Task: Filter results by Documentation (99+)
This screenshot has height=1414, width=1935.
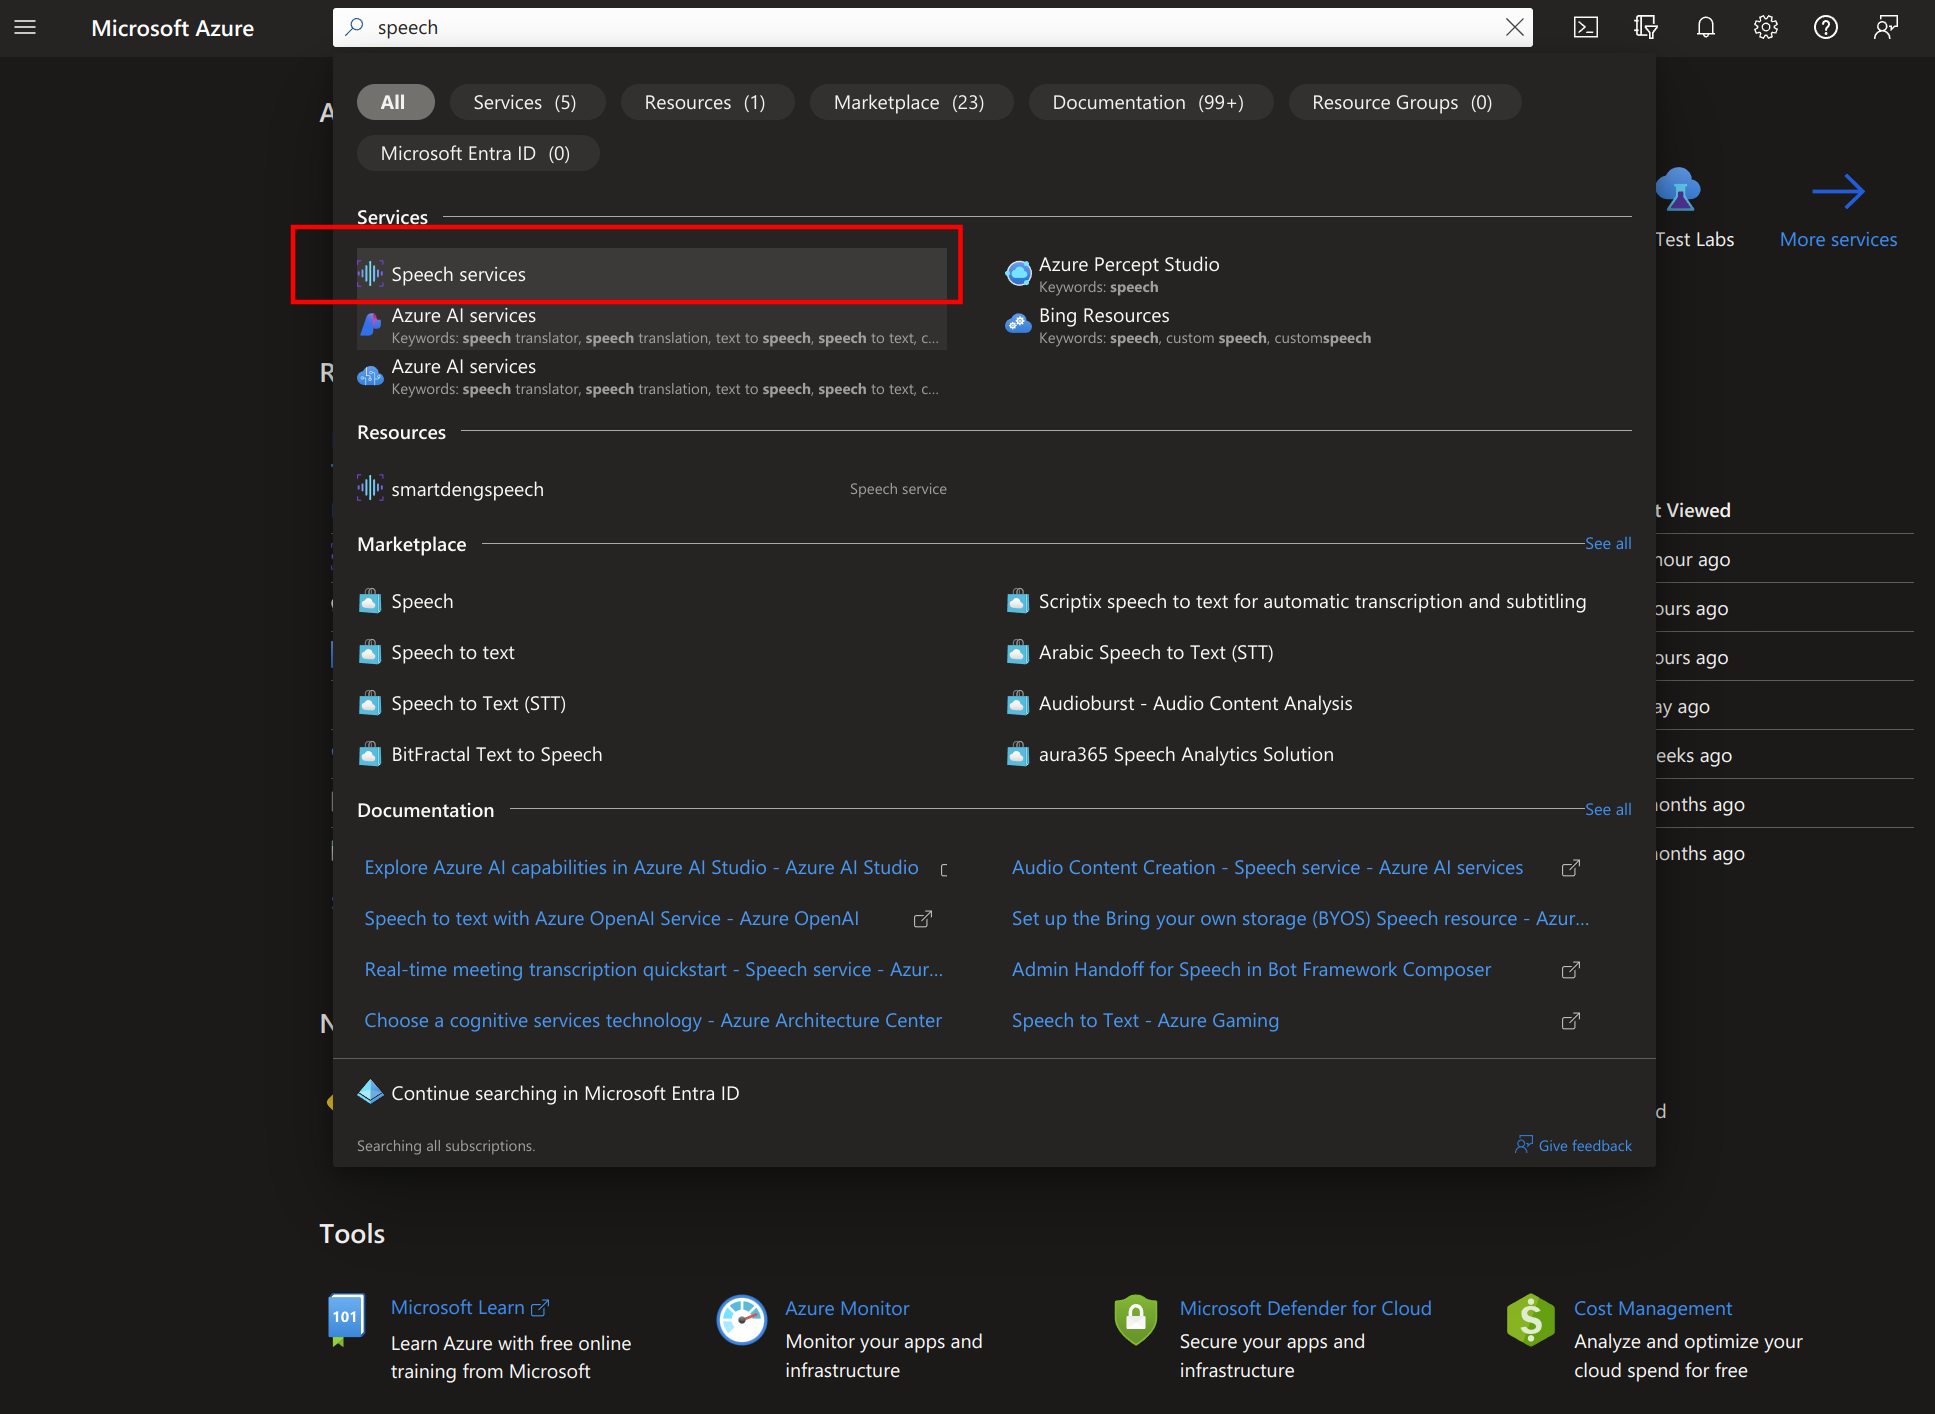Action: click(x=1149, y=102)
